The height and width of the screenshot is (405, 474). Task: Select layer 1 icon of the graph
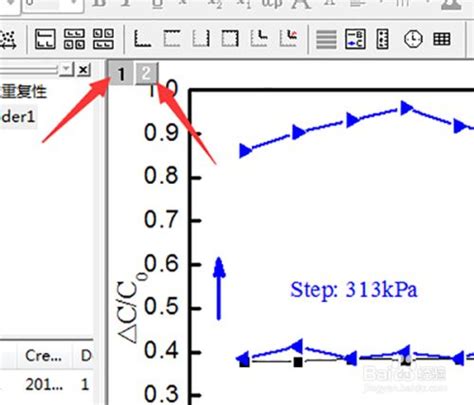click(122, 73)
